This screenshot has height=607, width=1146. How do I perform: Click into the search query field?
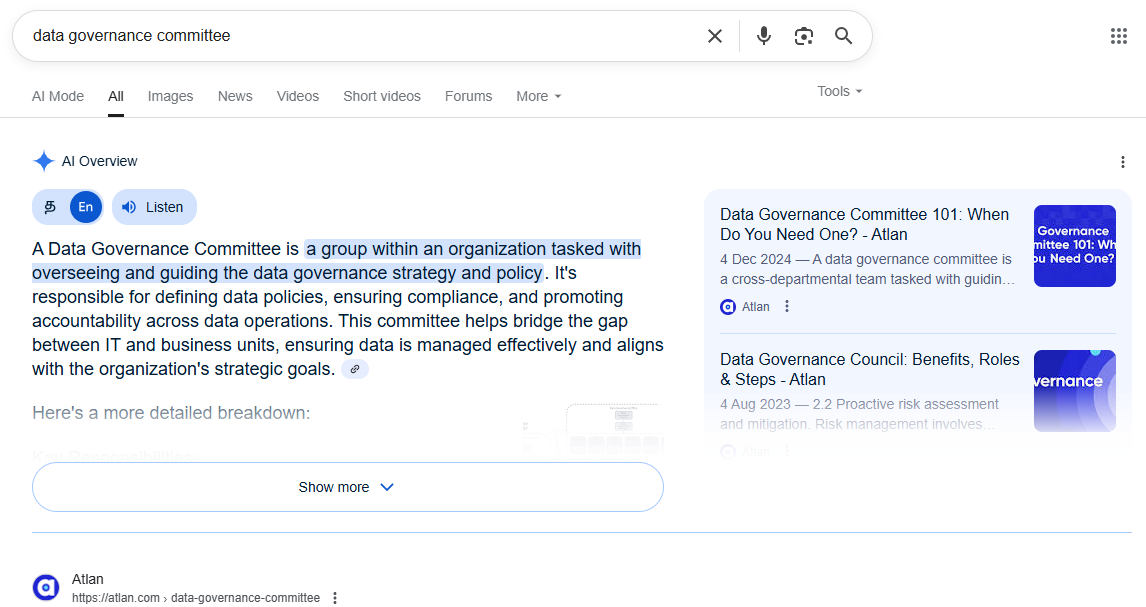pos(362,36)
